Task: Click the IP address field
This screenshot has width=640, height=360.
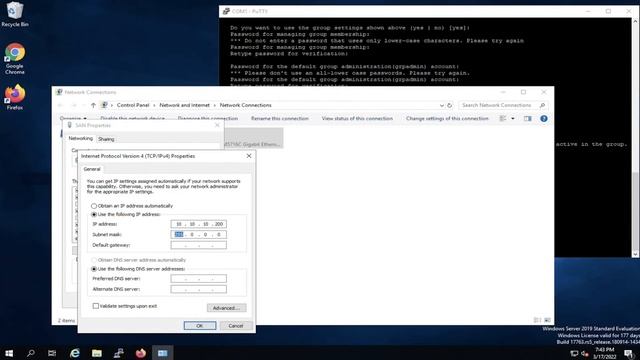Action: (x=198, y=224)
